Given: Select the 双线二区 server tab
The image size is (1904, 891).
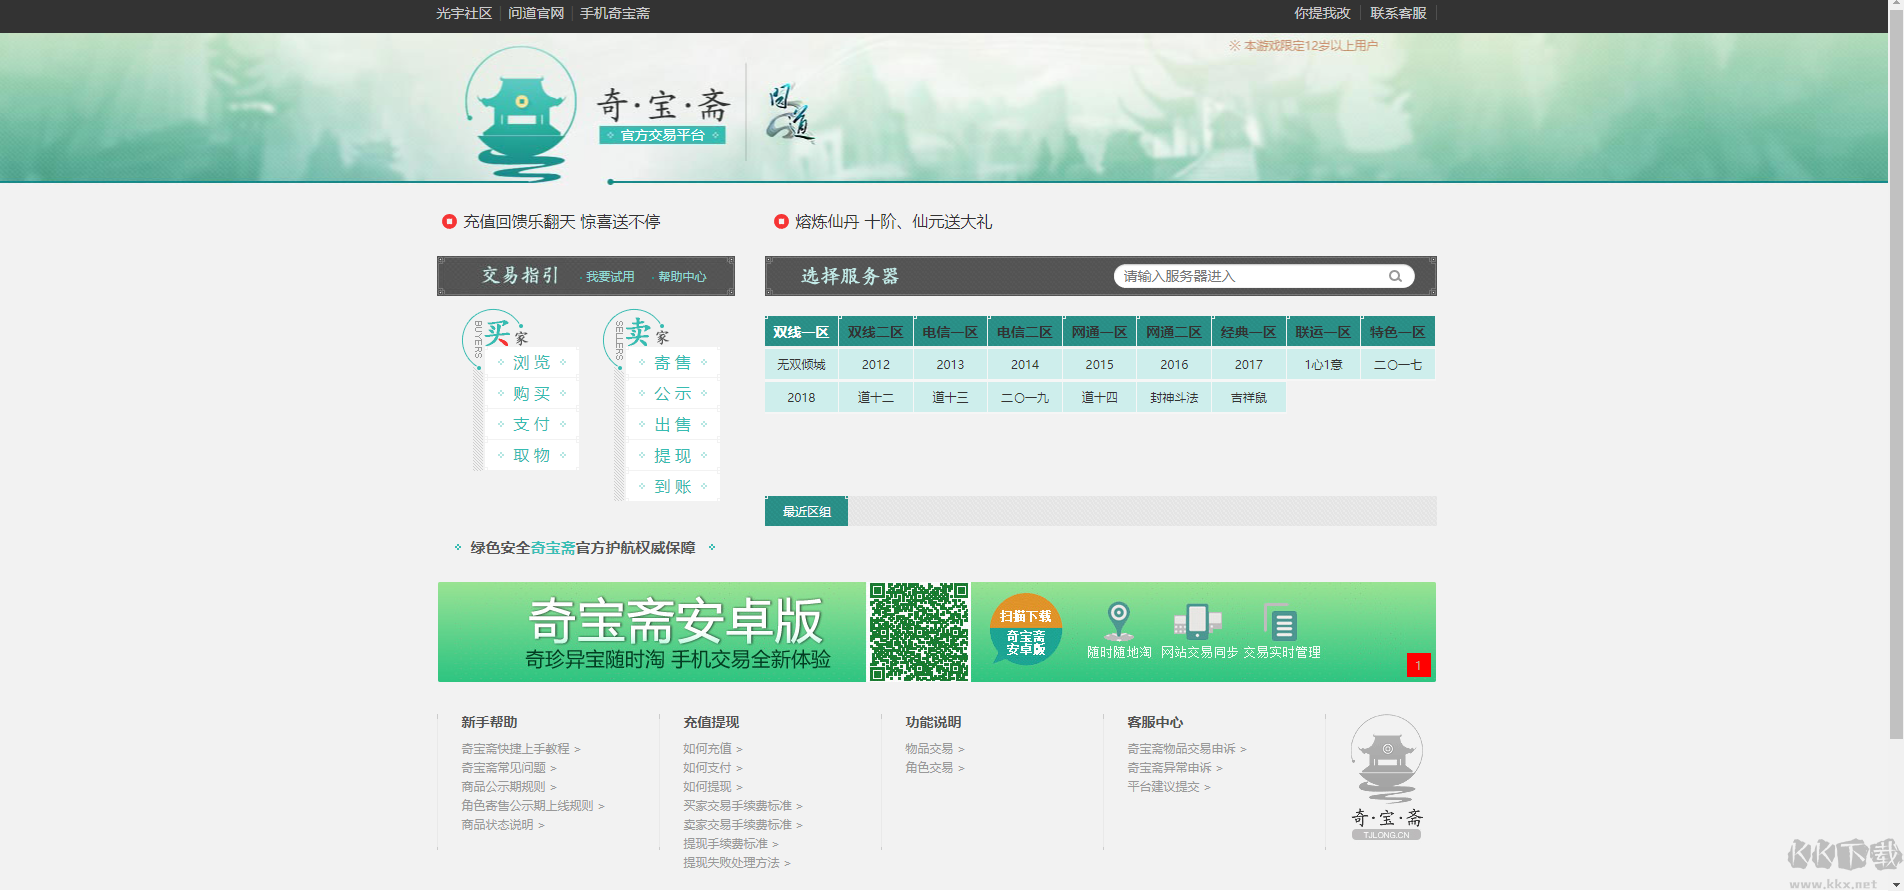Looking at the screenshot, I should (x=875, y=332).
